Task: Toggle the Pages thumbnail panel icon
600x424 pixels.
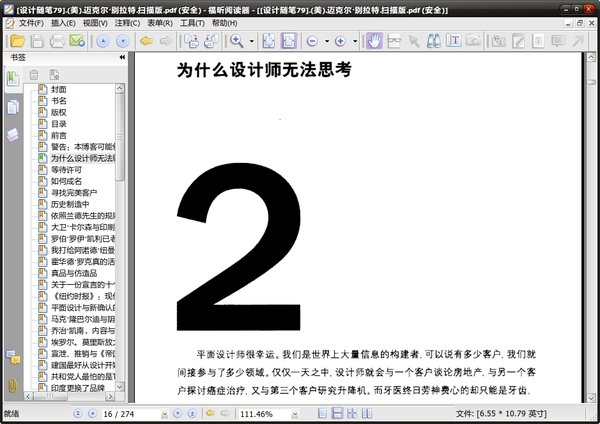Action: click(x=13, y=107)
